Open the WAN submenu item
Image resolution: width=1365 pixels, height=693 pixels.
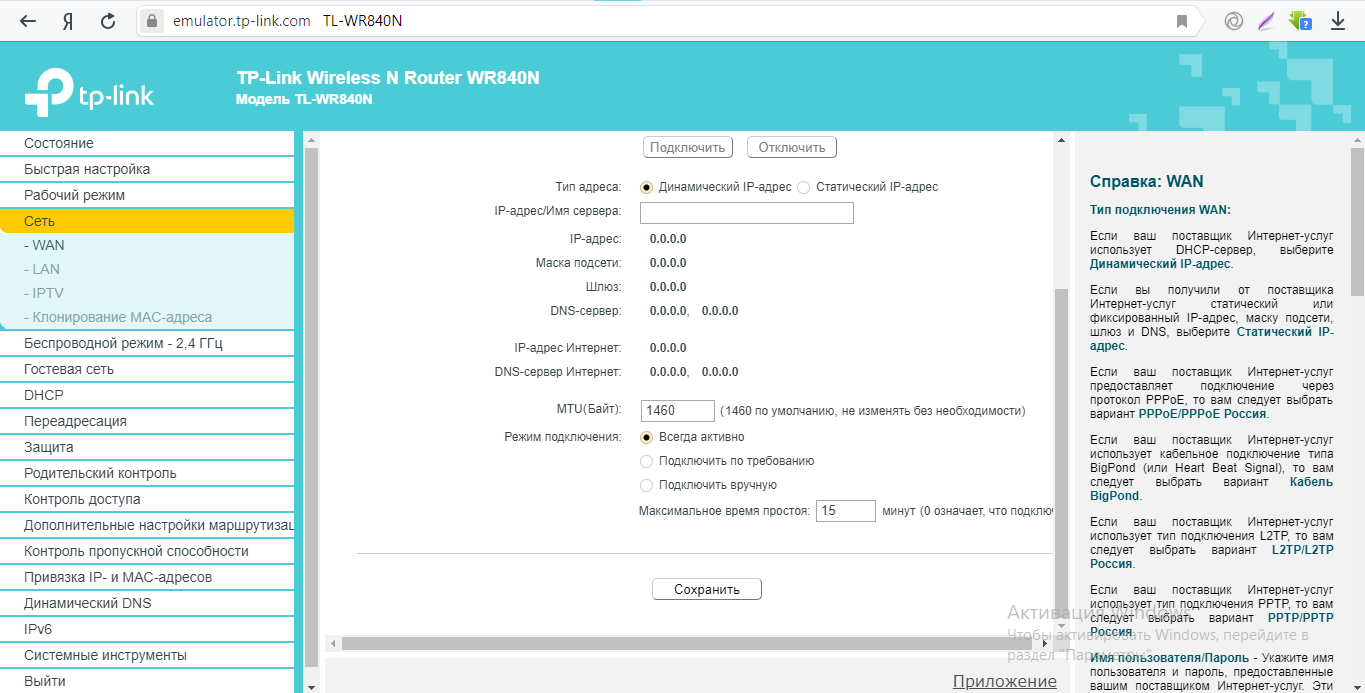click(147, 245)
